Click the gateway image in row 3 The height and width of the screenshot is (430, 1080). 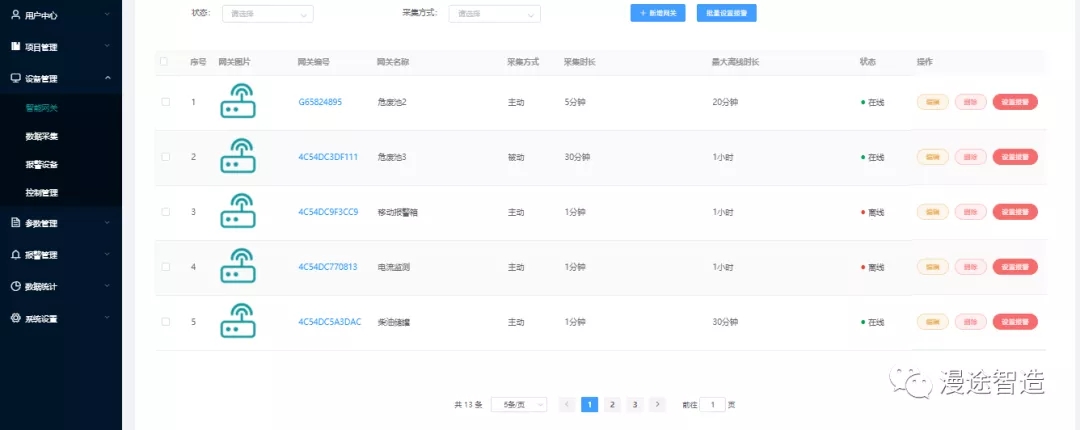237,212
